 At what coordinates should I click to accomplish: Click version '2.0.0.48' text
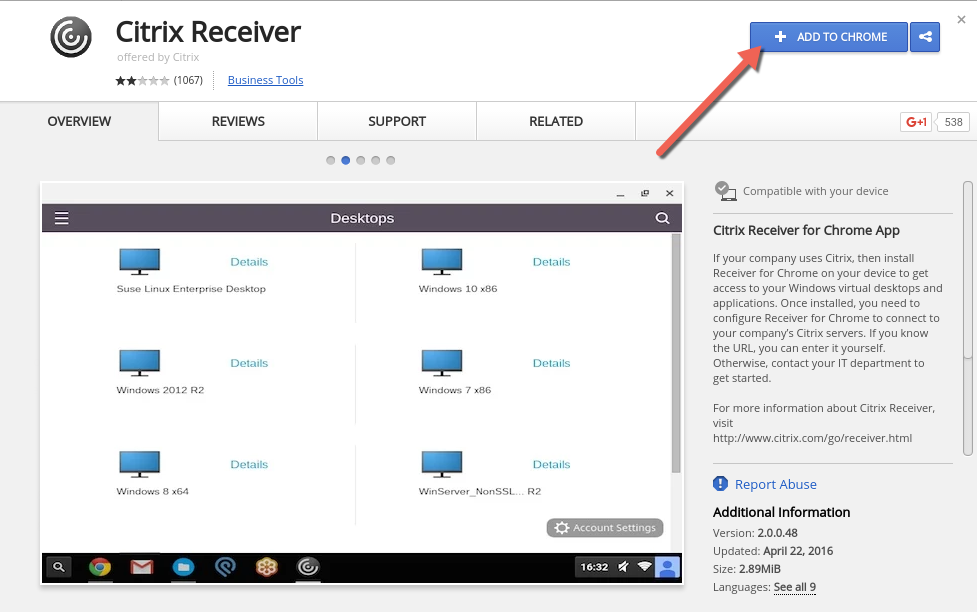[x=777, y=533]
